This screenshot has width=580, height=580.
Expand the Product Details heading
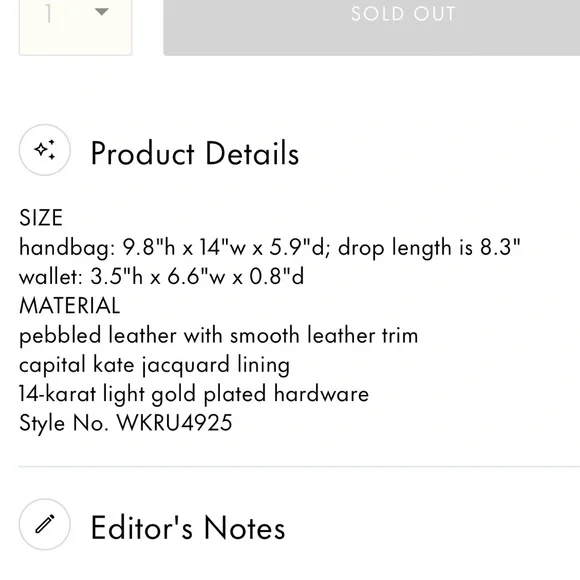(195, 153)
